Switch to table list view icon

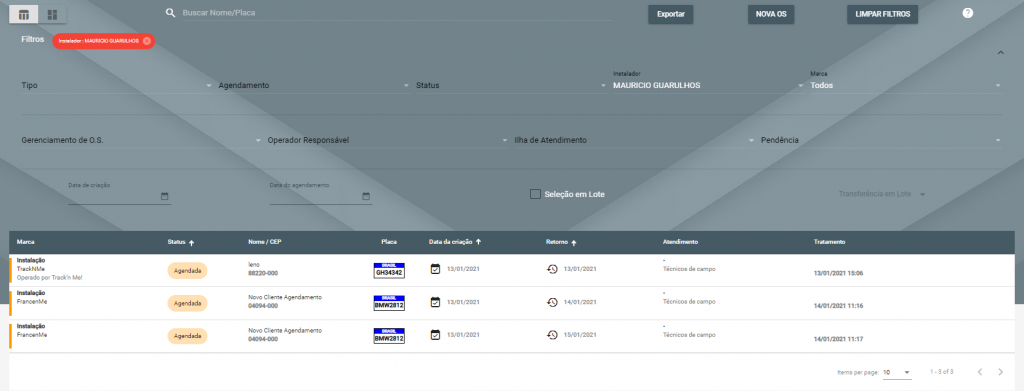(24, 14)
